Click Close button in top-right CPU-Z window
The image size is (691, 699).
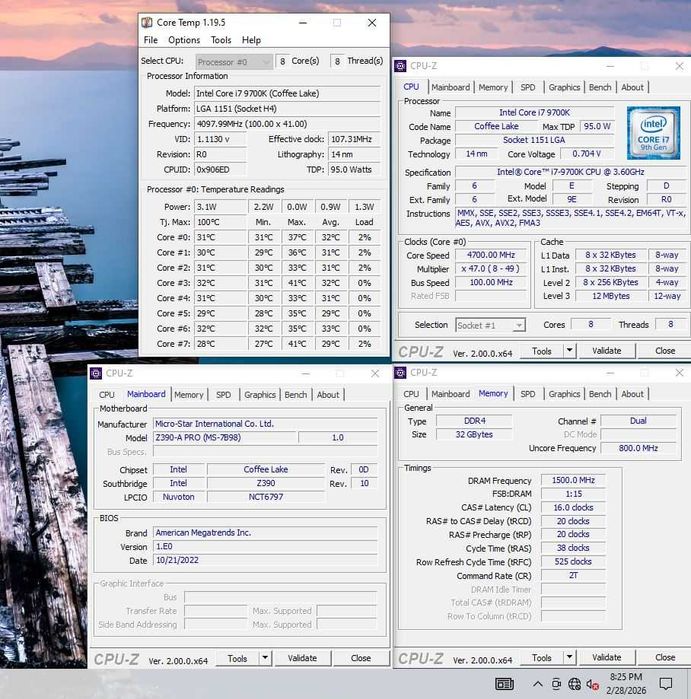(665, 351)
